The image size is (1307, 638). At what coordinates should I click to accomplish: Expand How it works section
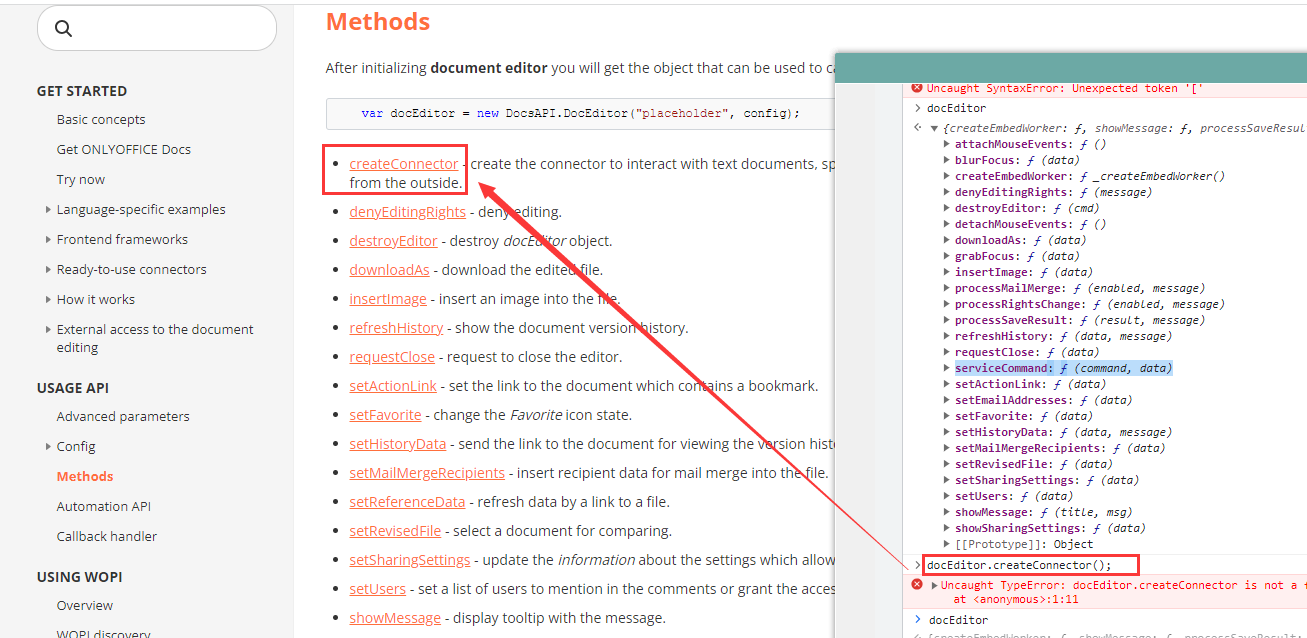point(49,300)
